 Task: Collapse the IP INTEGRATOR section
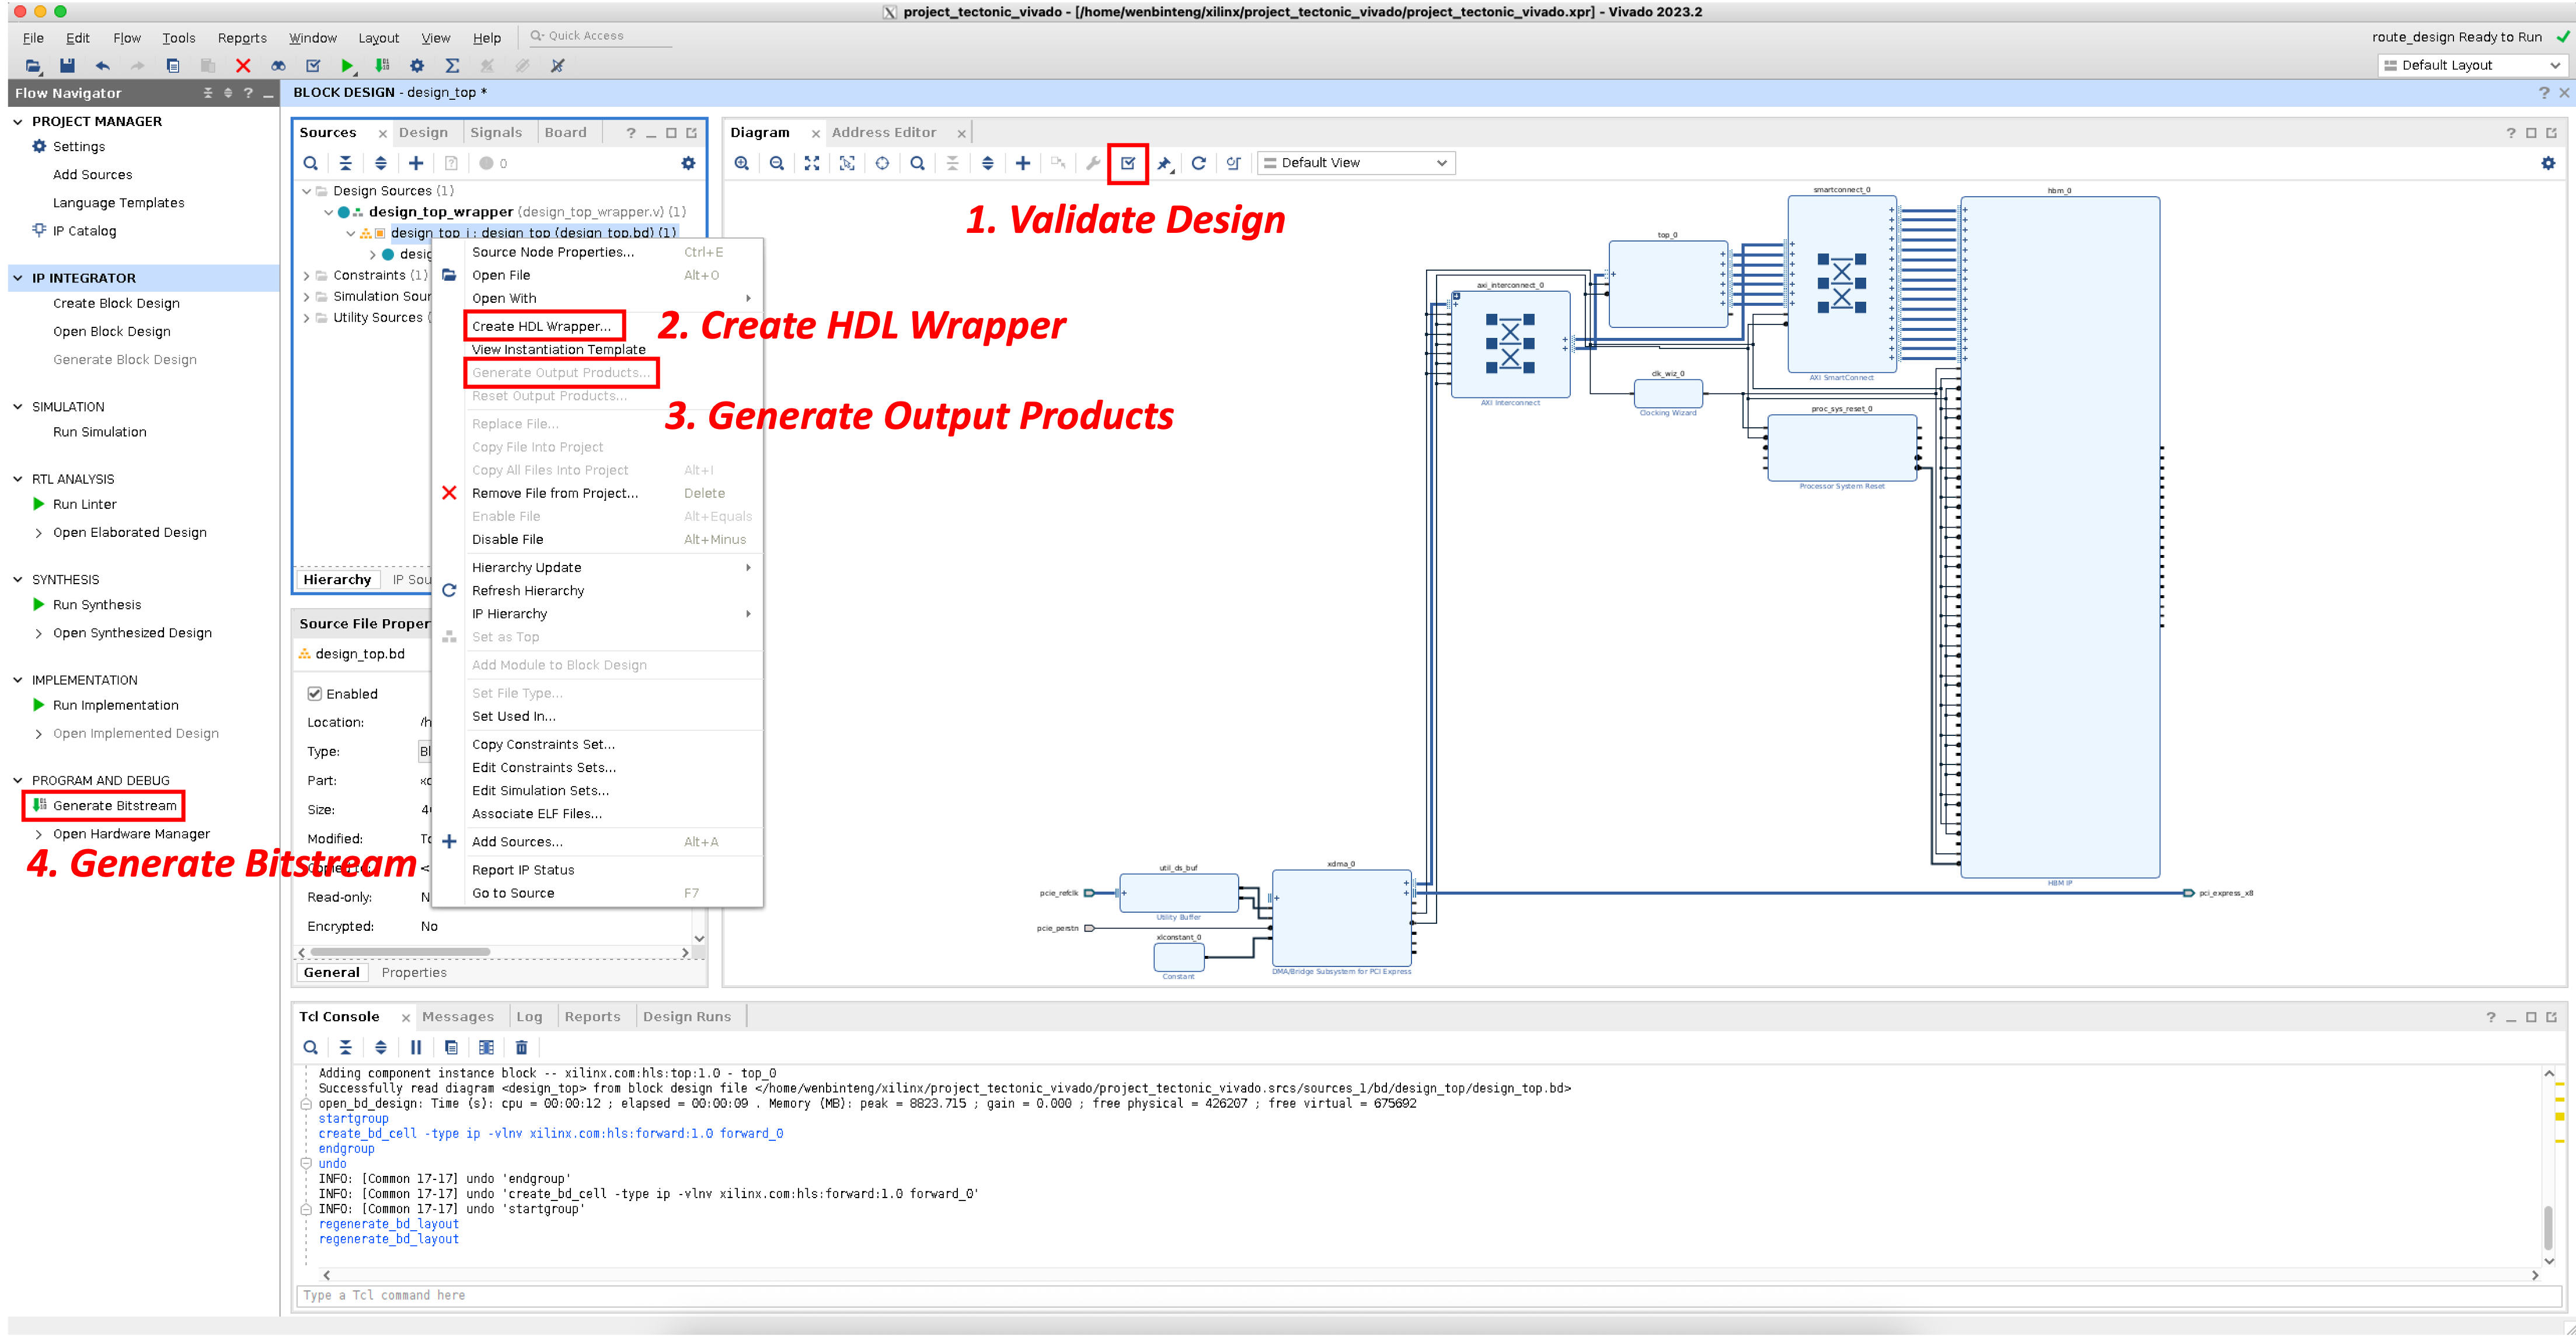[18, 278]
